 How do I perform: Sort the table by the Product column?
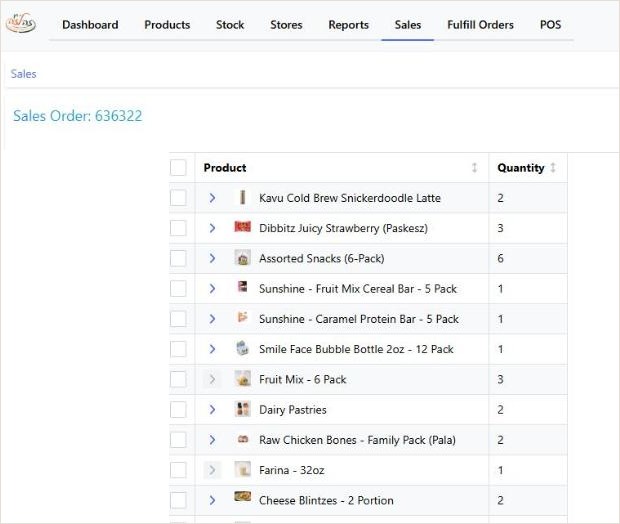474,168
